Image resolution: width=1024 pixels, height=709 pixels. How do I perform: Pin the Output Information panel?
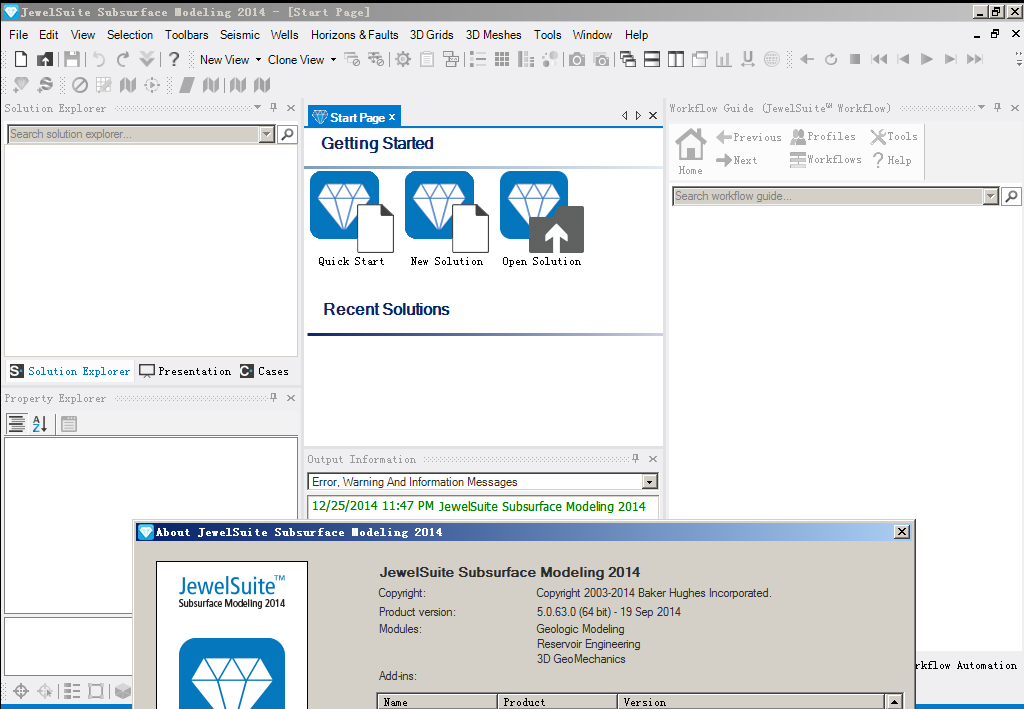[635, 459]
